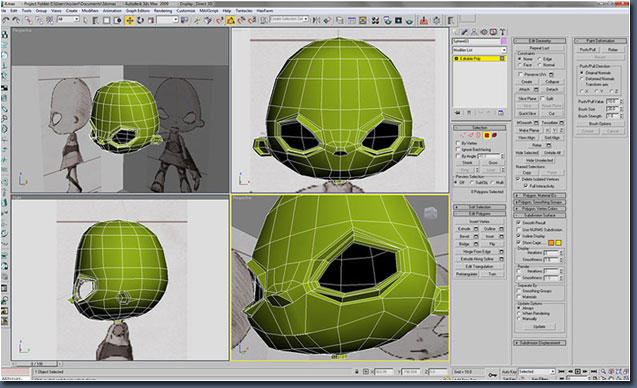The width and height of the screenshot is (637, 388).
Task: Click the Slice Plane button
Action: 527,99
